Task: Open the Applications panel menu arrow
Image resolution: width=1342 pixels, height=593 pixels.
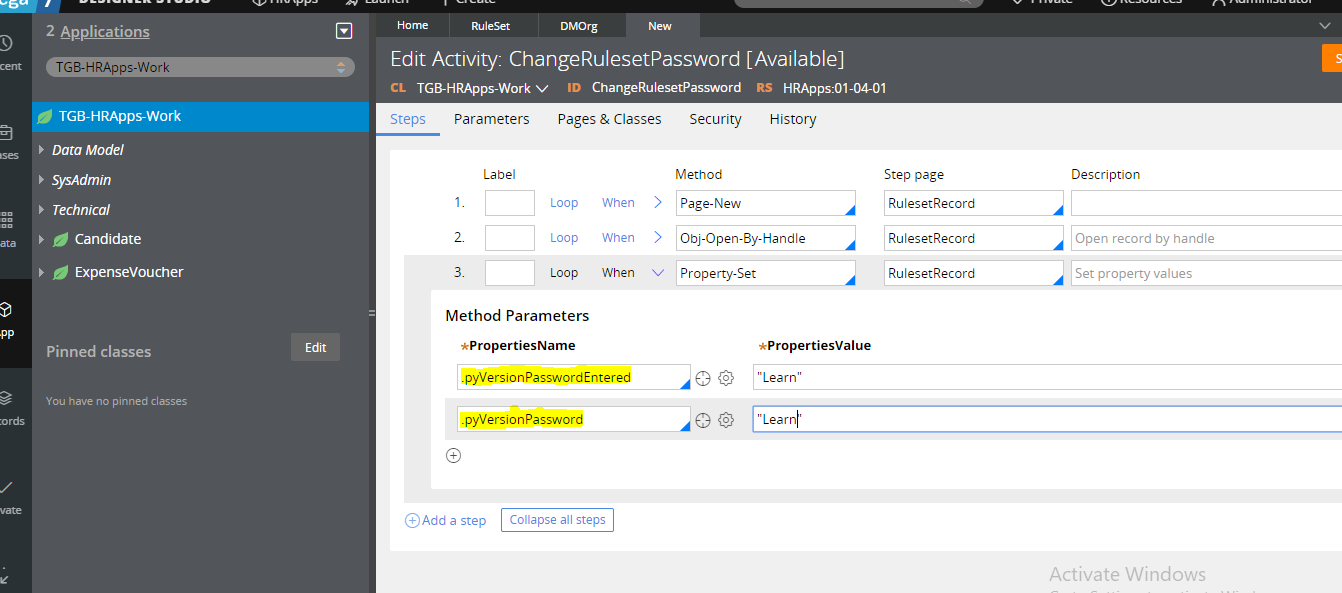Action: (x=344, y=31)
